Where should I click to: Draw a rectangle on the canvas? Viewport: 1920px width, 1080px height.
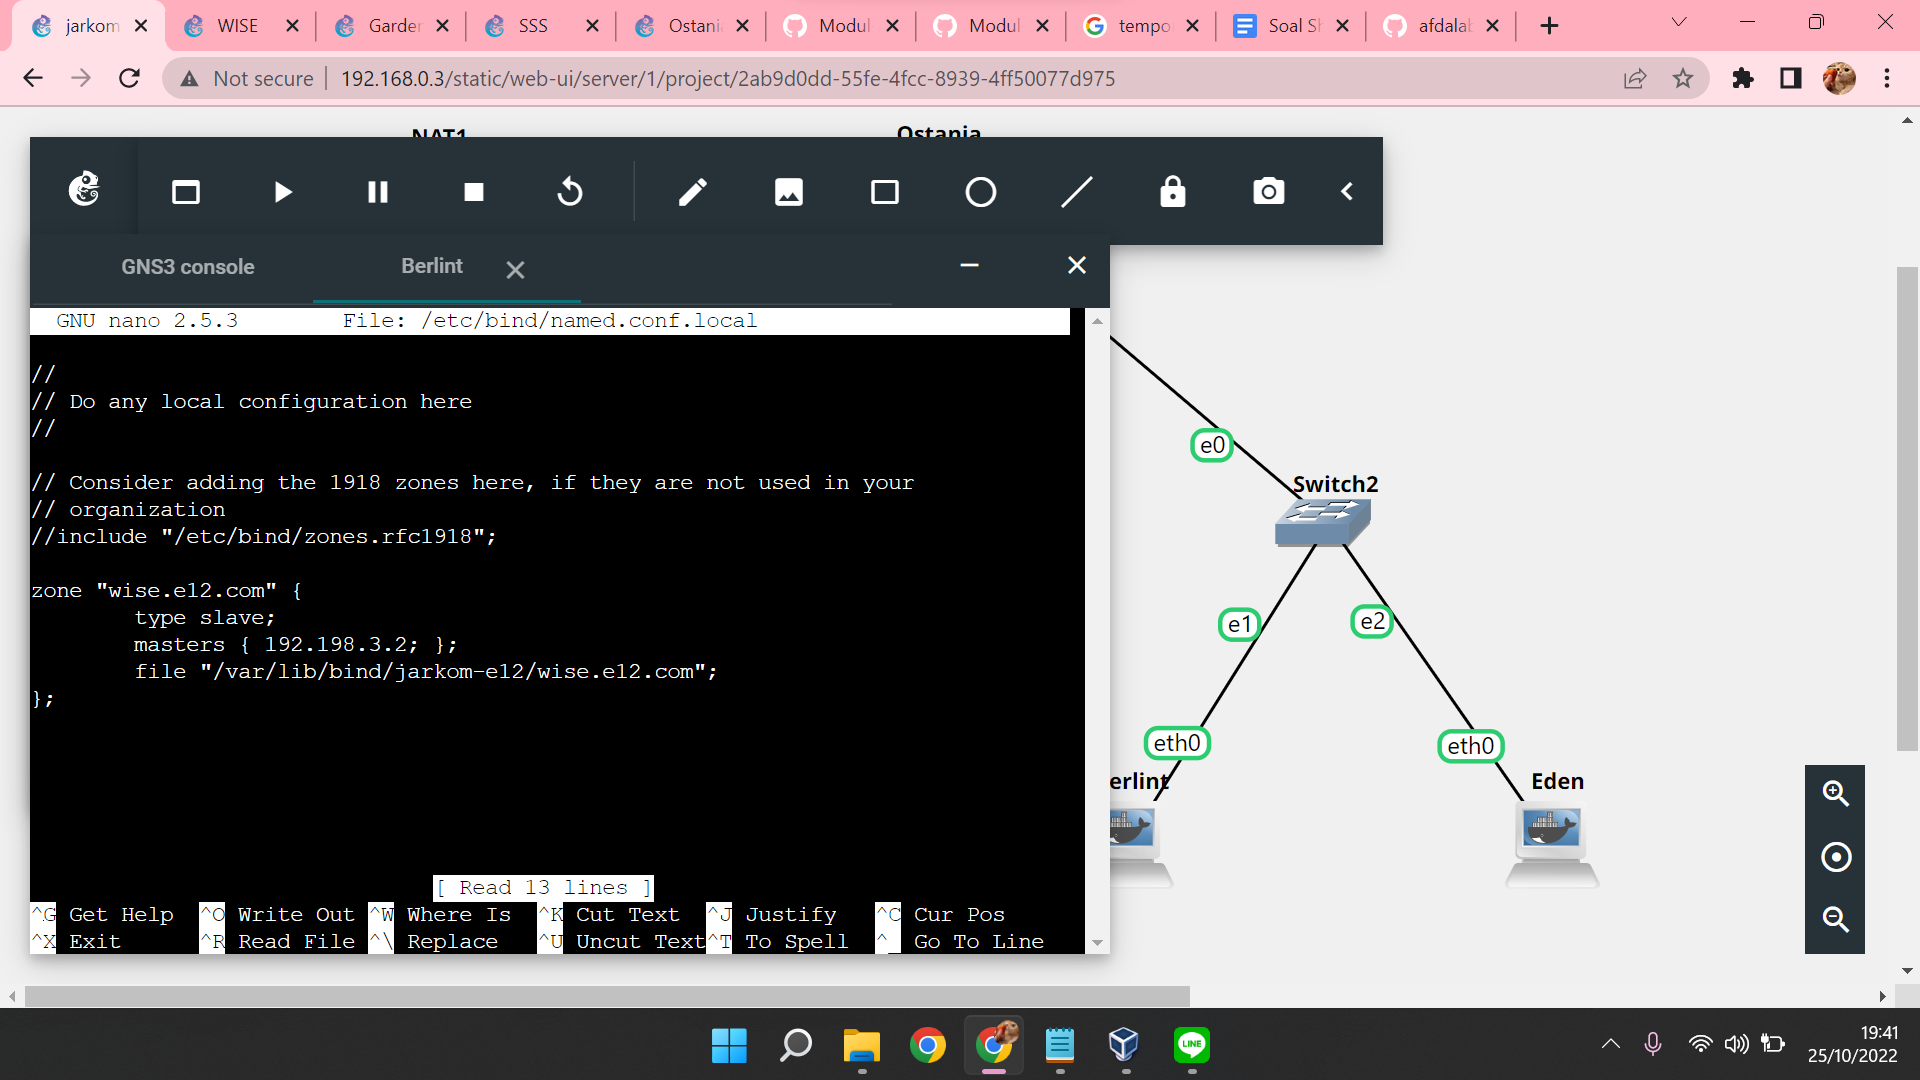point(885,191)
